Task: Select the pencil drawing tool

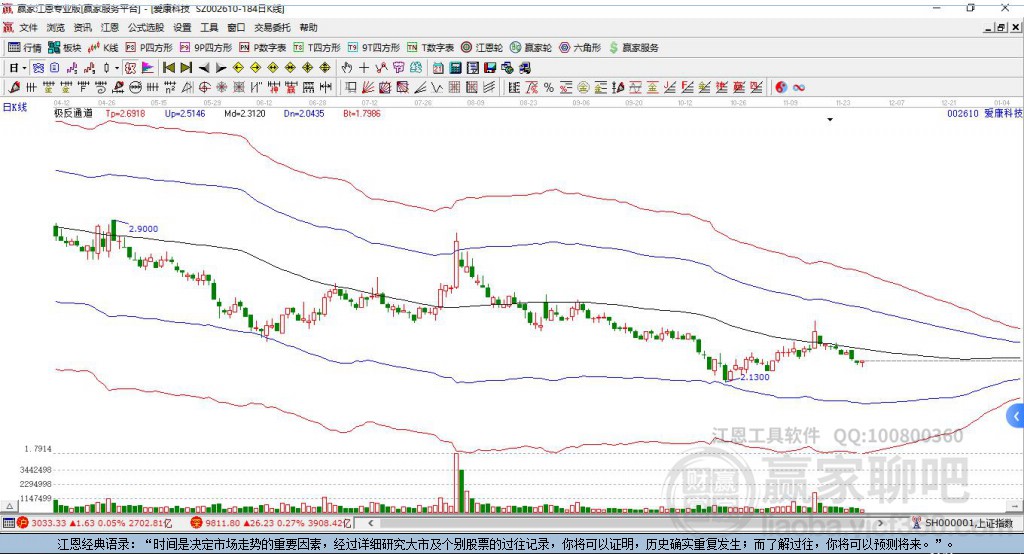Action: 14,87
